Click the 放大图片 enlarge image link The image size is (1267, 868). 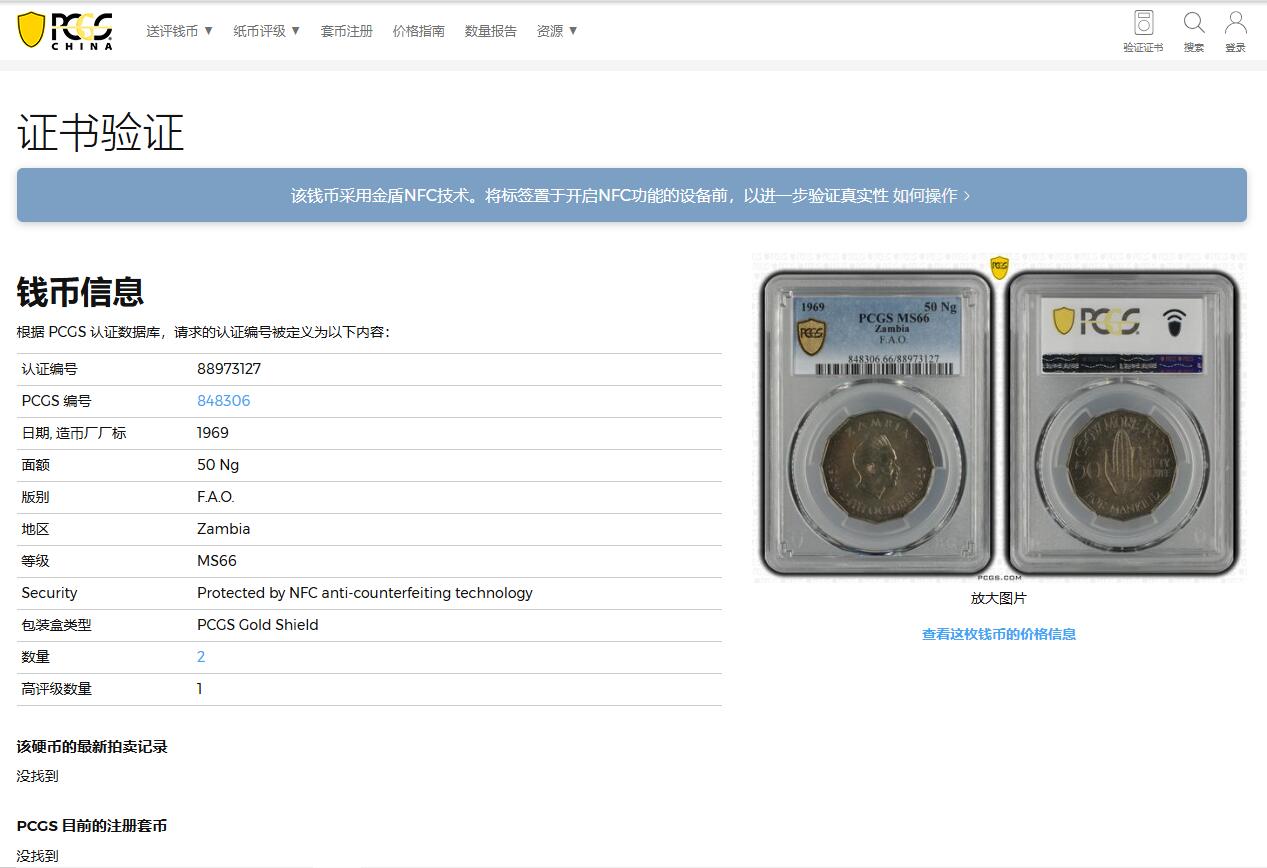pos(999,598)
